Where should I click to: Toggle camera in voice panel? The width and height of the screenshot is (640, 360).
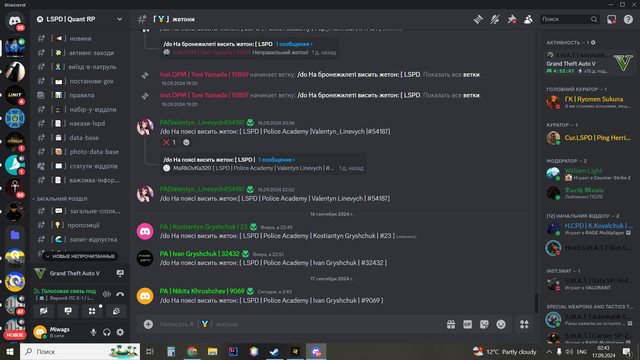[44, 311]
